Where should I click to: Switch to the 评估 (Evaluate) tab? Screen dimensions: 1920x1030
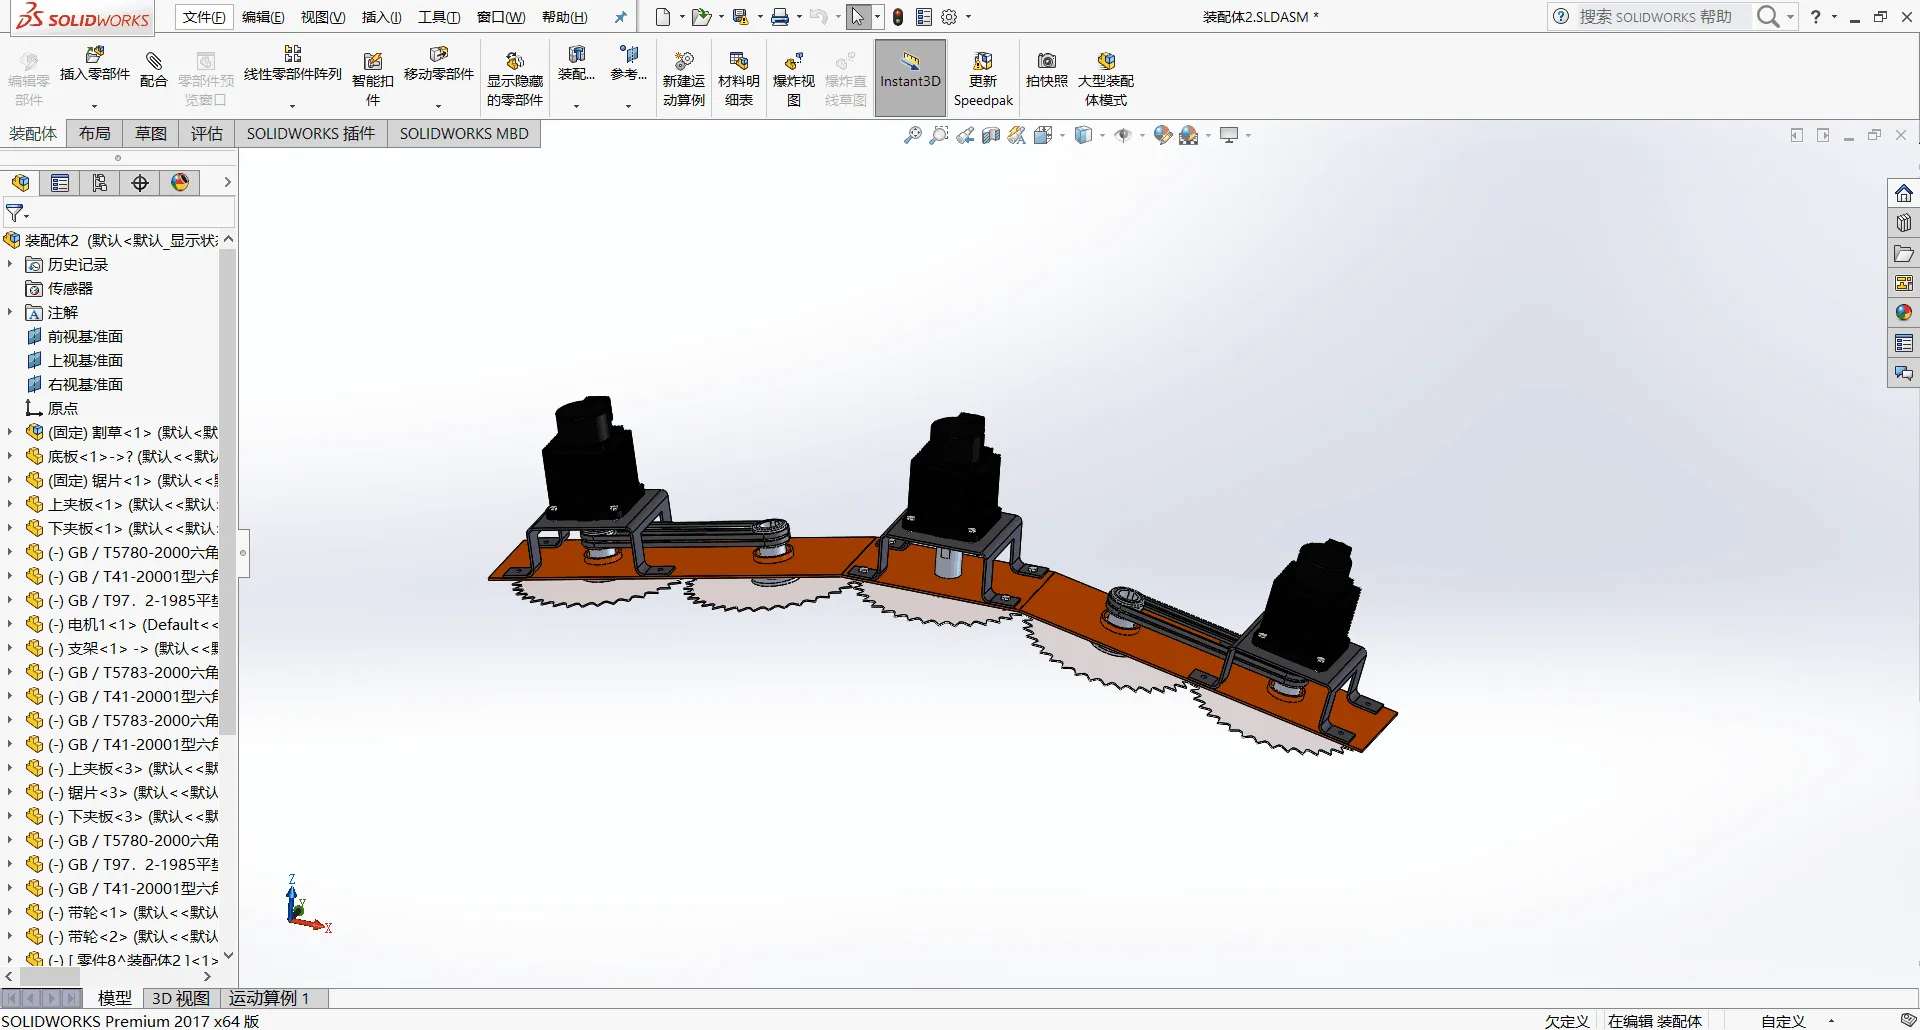(207, 134)
